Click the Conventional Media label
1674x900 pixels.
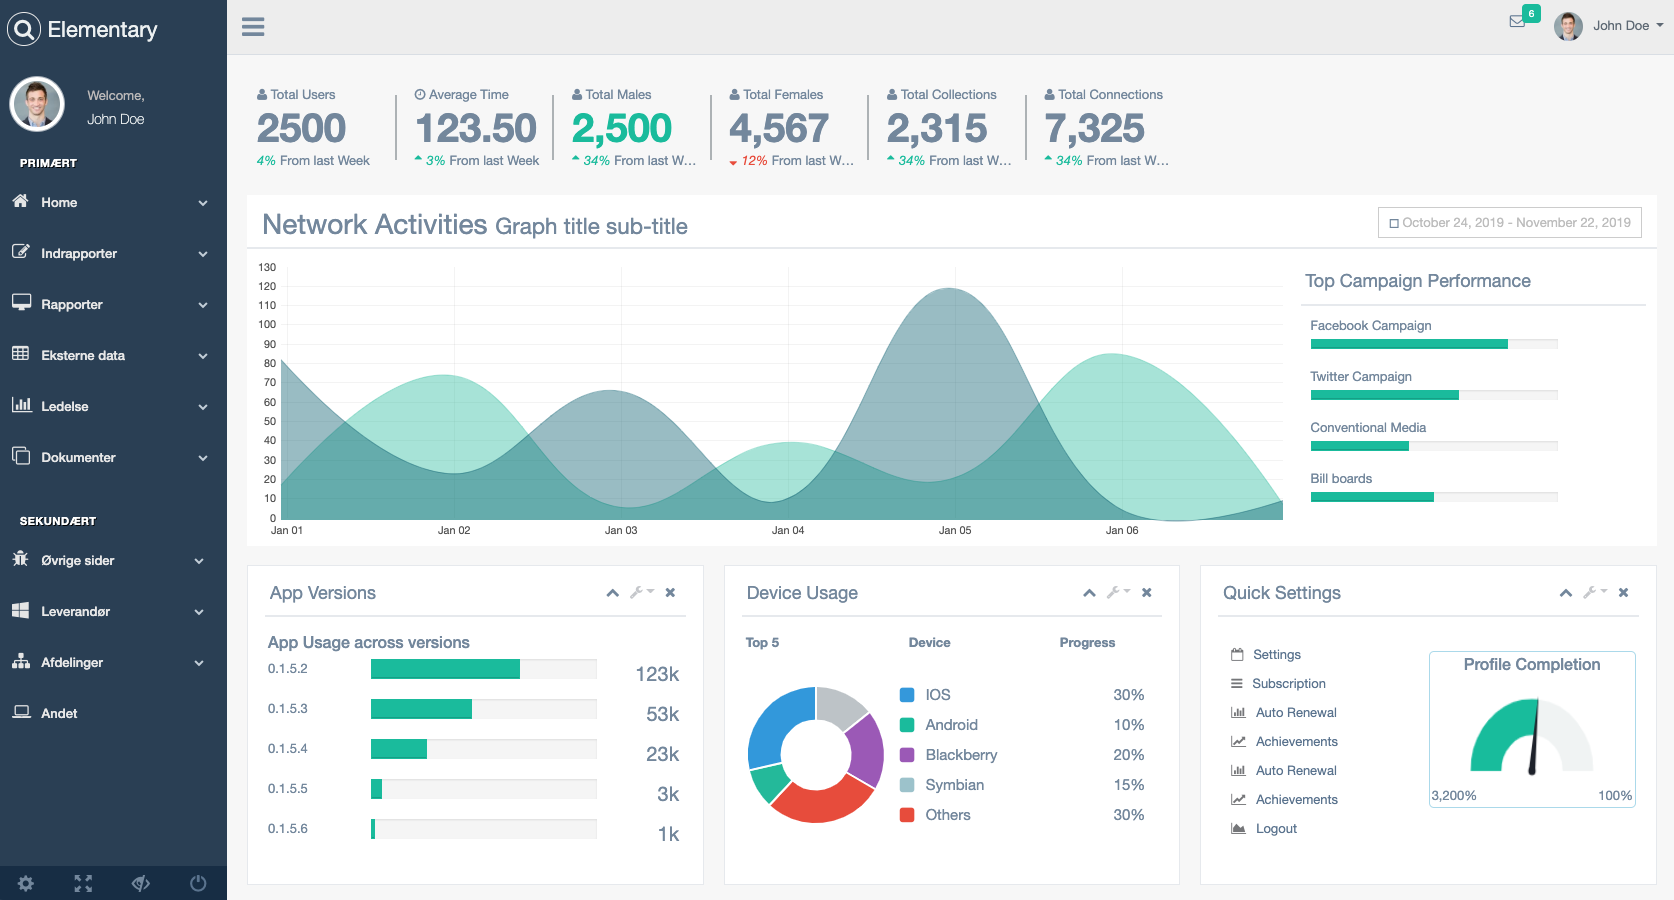click(1368, 428)
